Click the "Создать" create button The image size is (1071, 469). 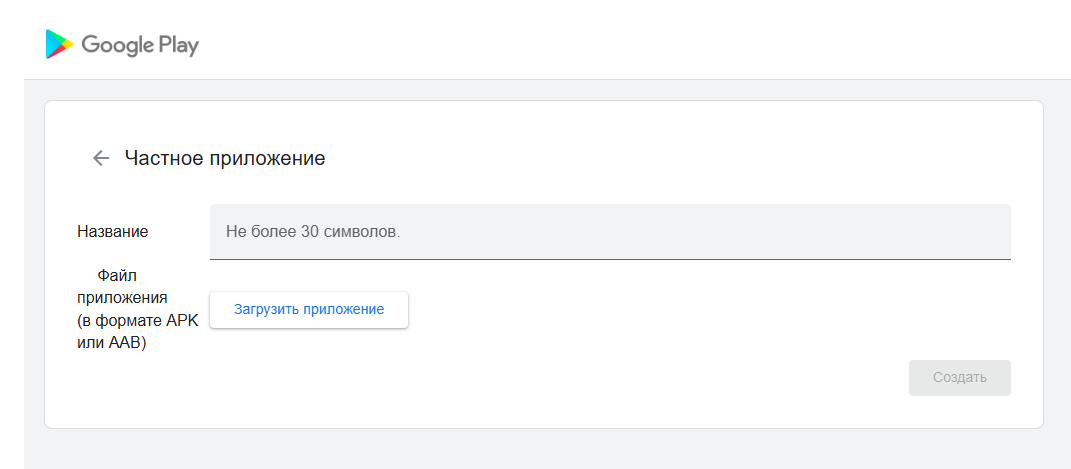[959, 377]
